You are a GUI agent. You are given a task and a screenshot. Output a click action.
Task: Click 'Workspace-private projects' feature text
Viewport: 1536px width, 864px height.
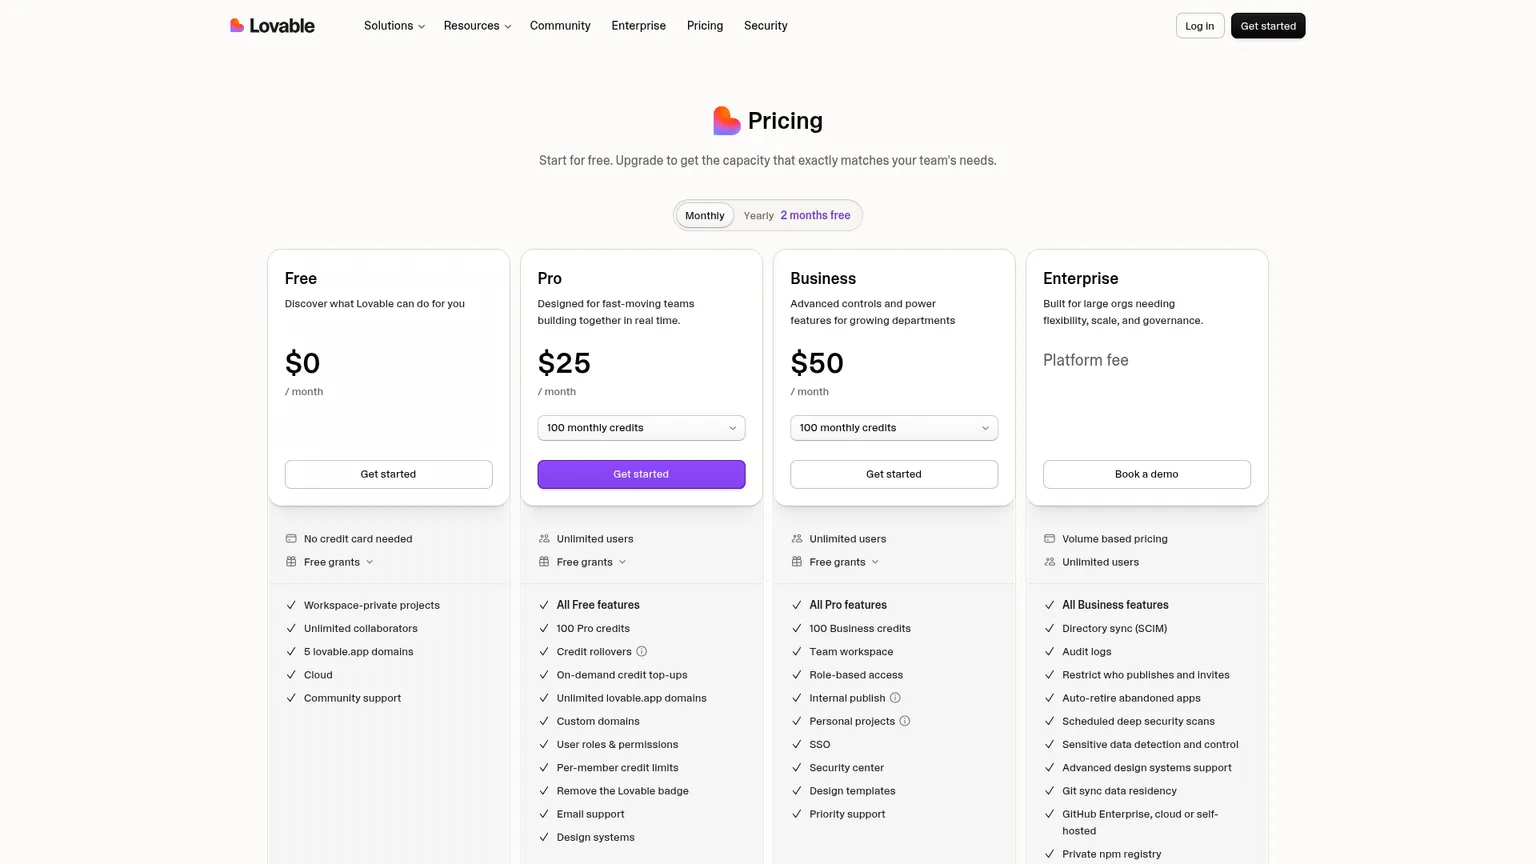[372, 605]
